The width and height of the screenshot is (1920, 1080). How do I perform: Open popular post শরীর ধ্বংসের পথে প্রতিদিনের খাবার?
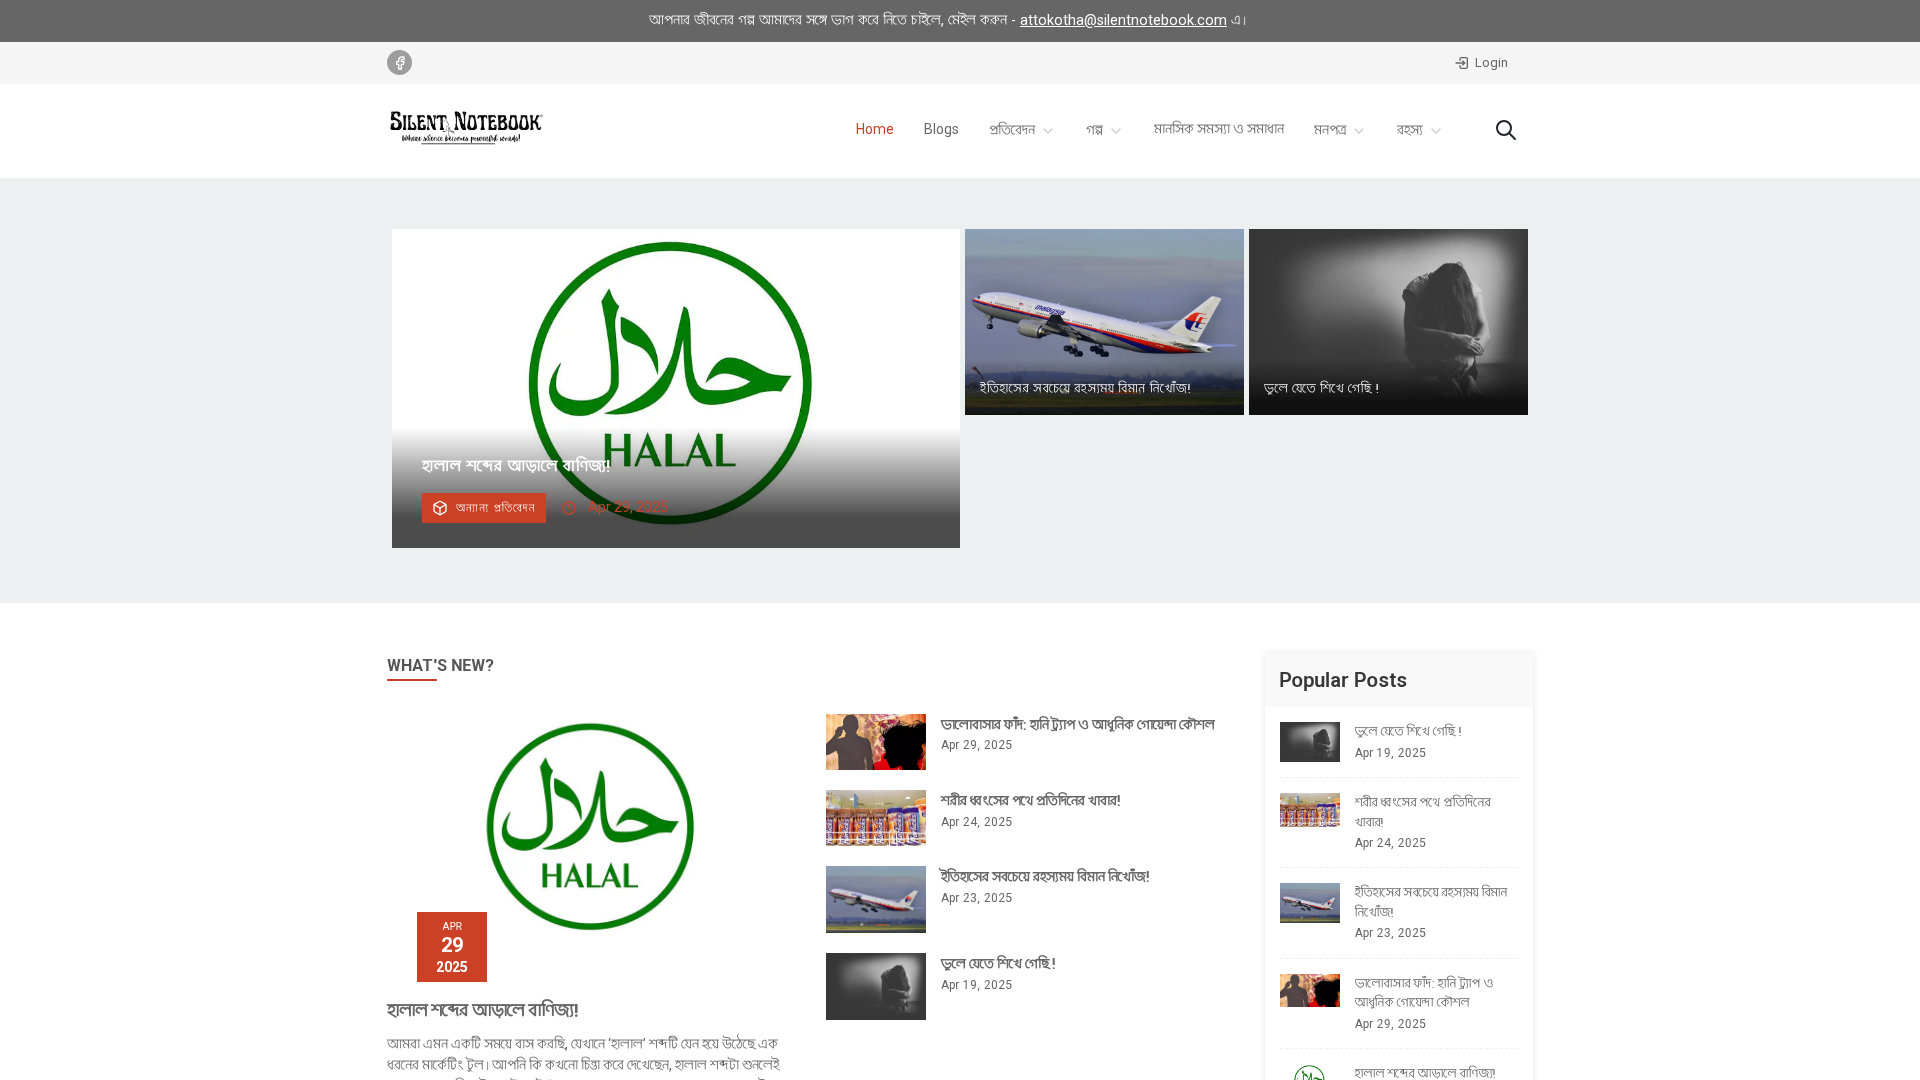coord(1422,812)
